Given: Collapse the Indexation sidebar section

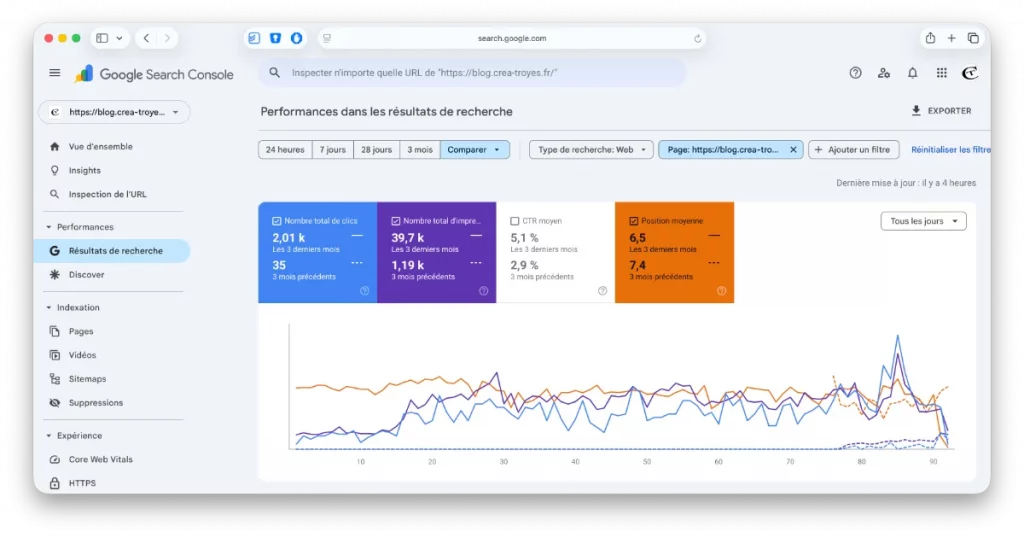Looking at the screenshot, I should tap(49, 307).
